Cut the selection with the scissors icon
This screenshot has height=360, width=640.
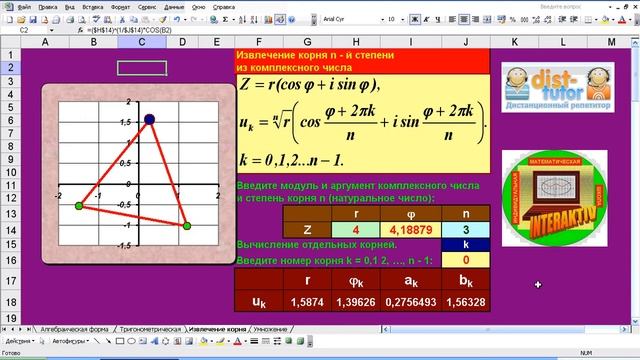pos(122,20)
